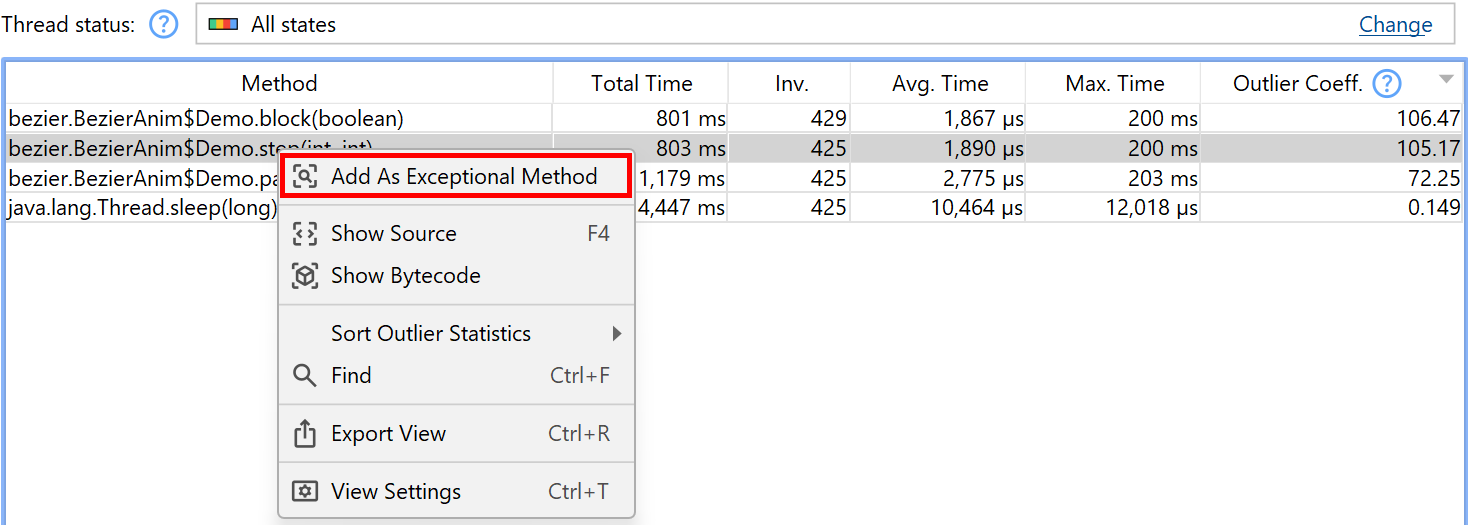Sort by the Method column header
This screenshot has height=525, width=1468.
pos(279,84)
